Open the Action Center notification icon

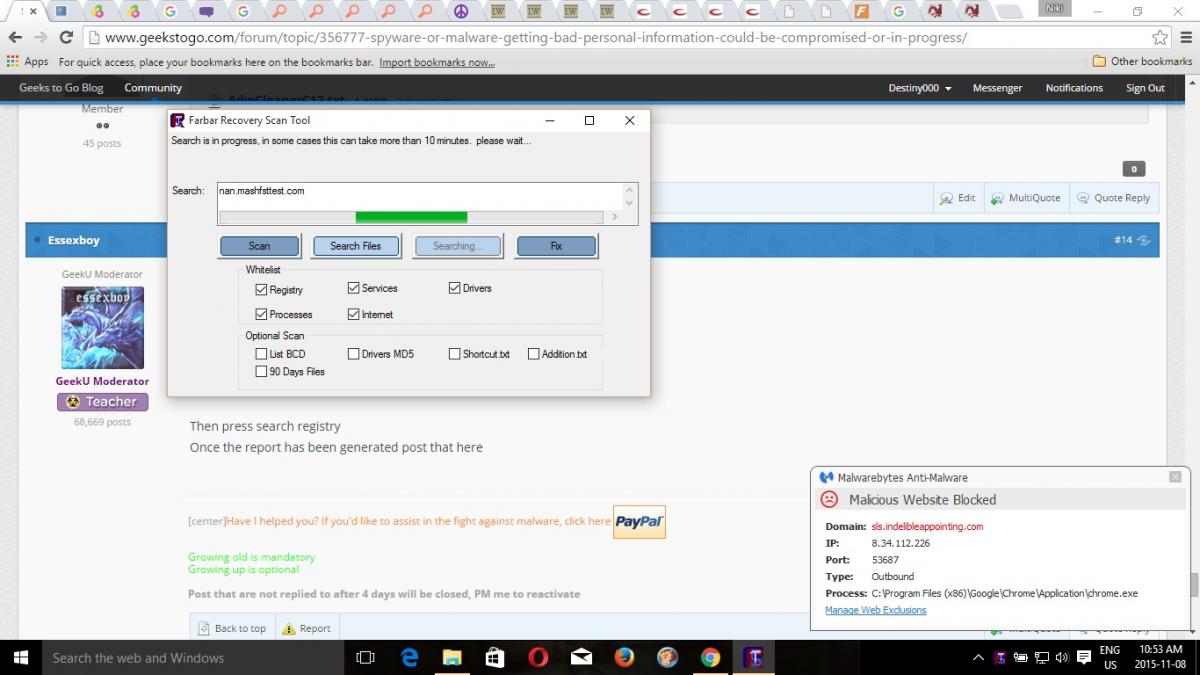click(x=1084, y=658)
